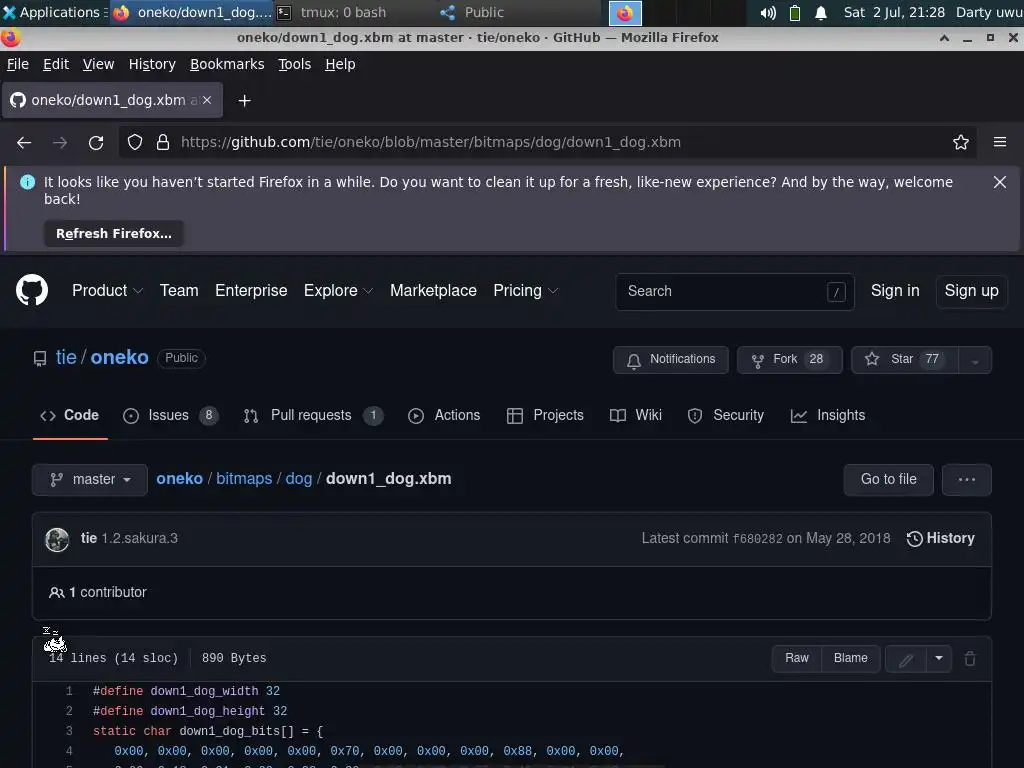Show site security via padlock icon
Viewport: 1024px width, 768px height.
[x=163, y=142]
